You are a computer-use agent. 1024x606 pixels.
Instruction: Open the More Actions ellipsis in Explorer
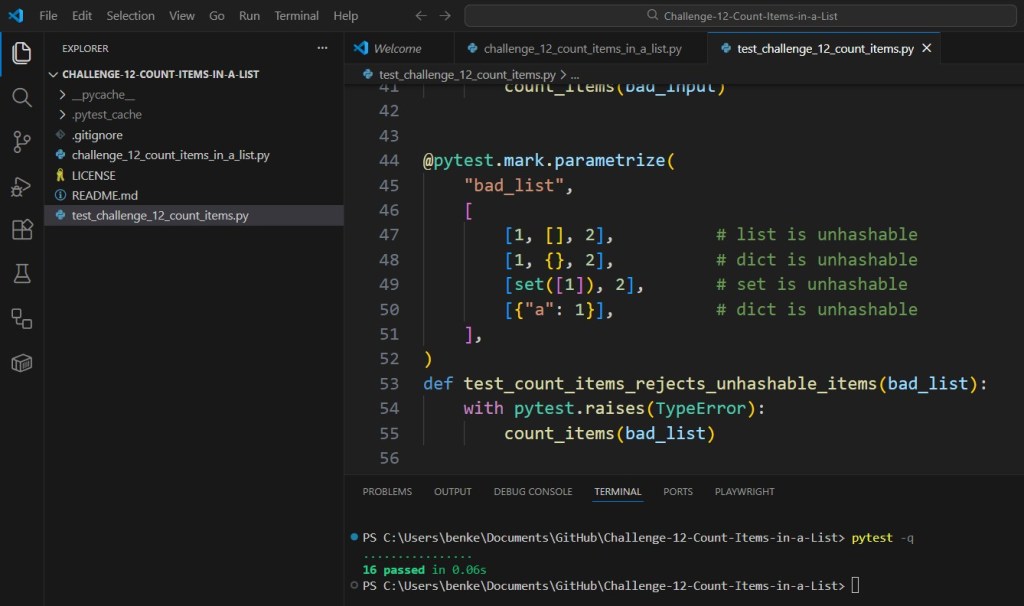[322, 47]
